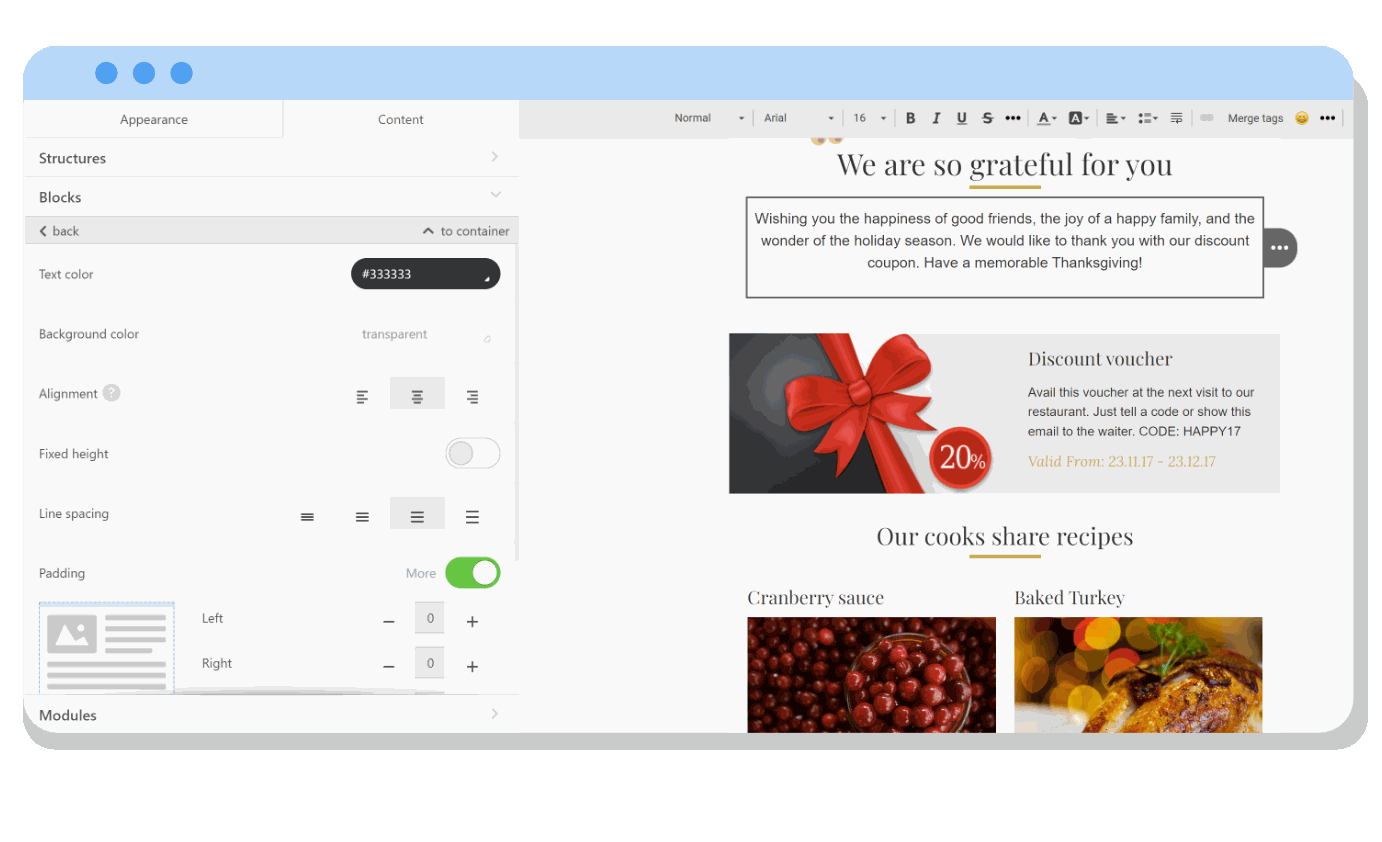
Task: Select the third line spacing option
Action: (x=417, y=514)
